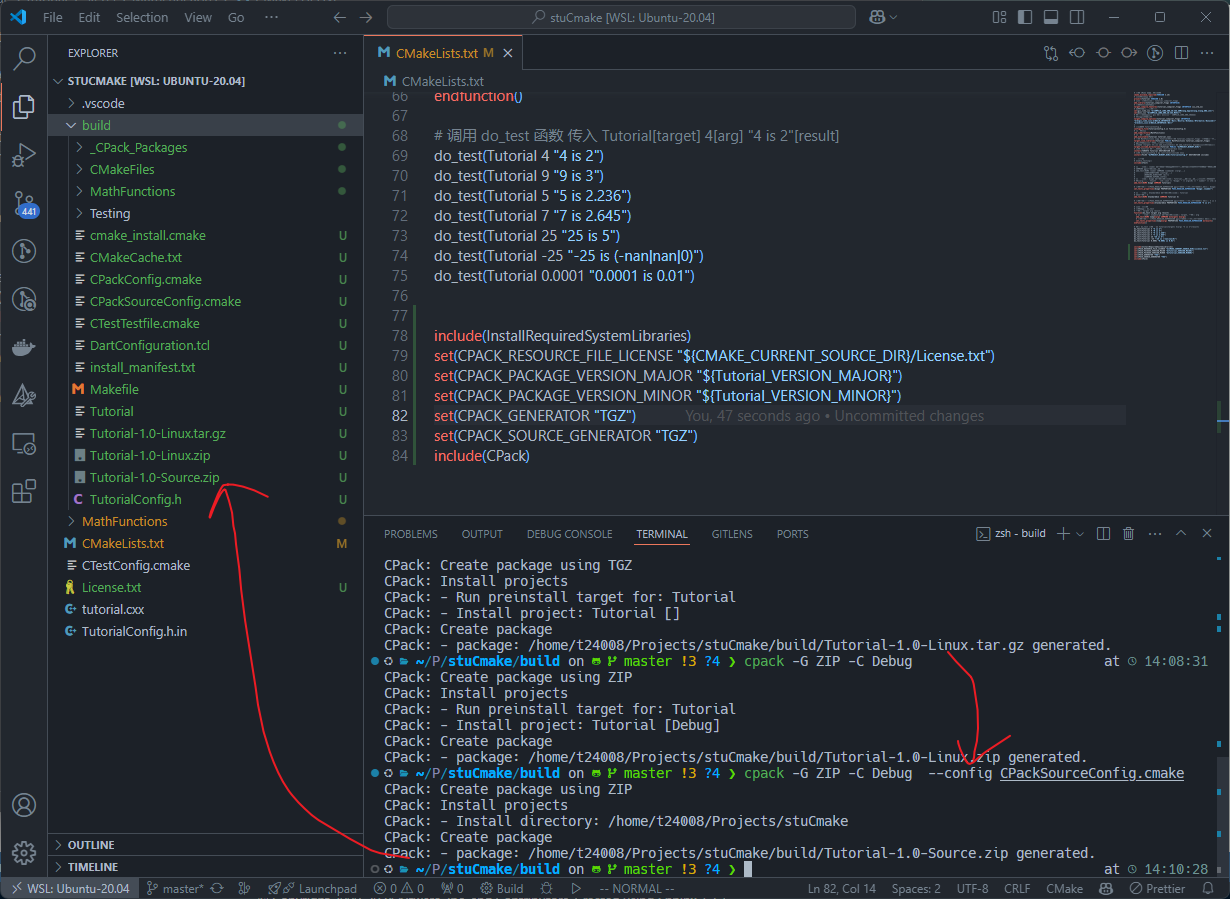
Task: Open the Run and Debug view
Action: (23, 155)
